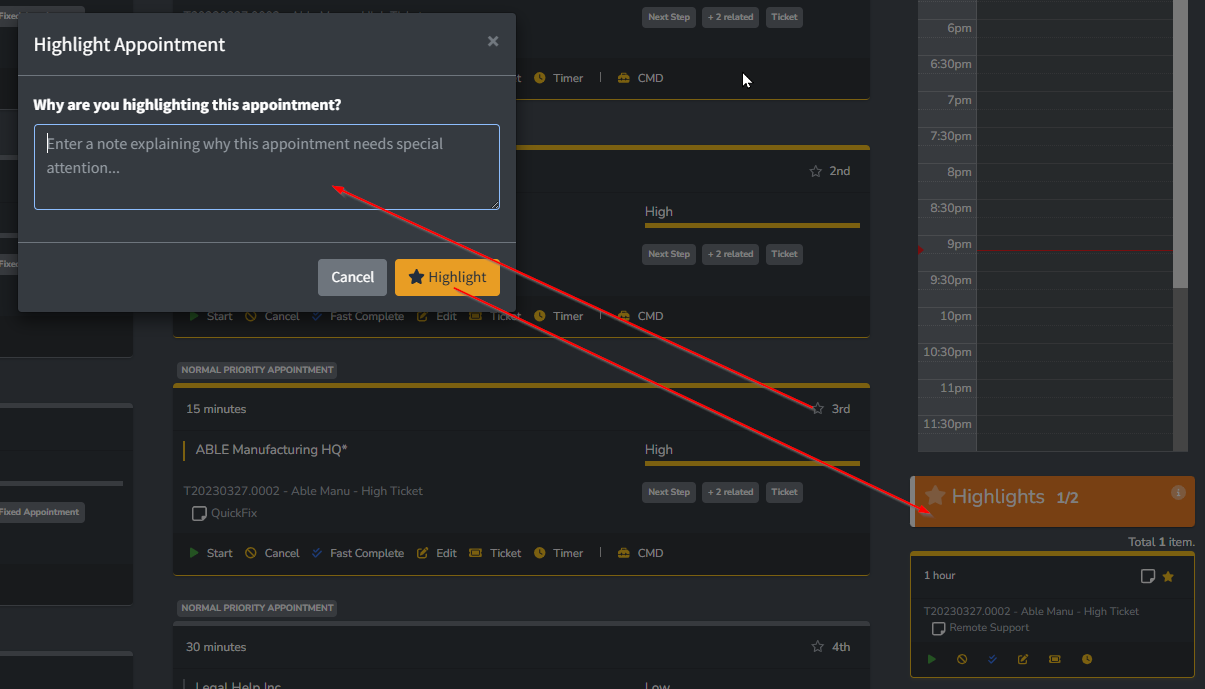Click the clock timer icon in highlighted 1 hour card
1205x689 pixels.
(1087, 659)
